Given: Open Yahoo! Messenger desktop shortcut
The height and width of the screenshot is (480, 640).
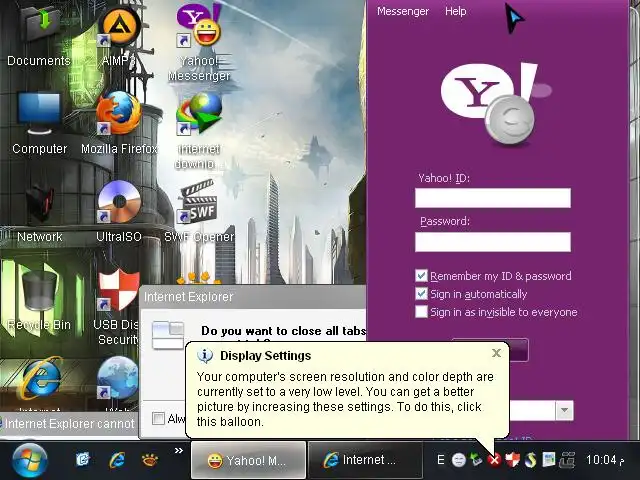Looking at the screenshot, I should (199, 41).
